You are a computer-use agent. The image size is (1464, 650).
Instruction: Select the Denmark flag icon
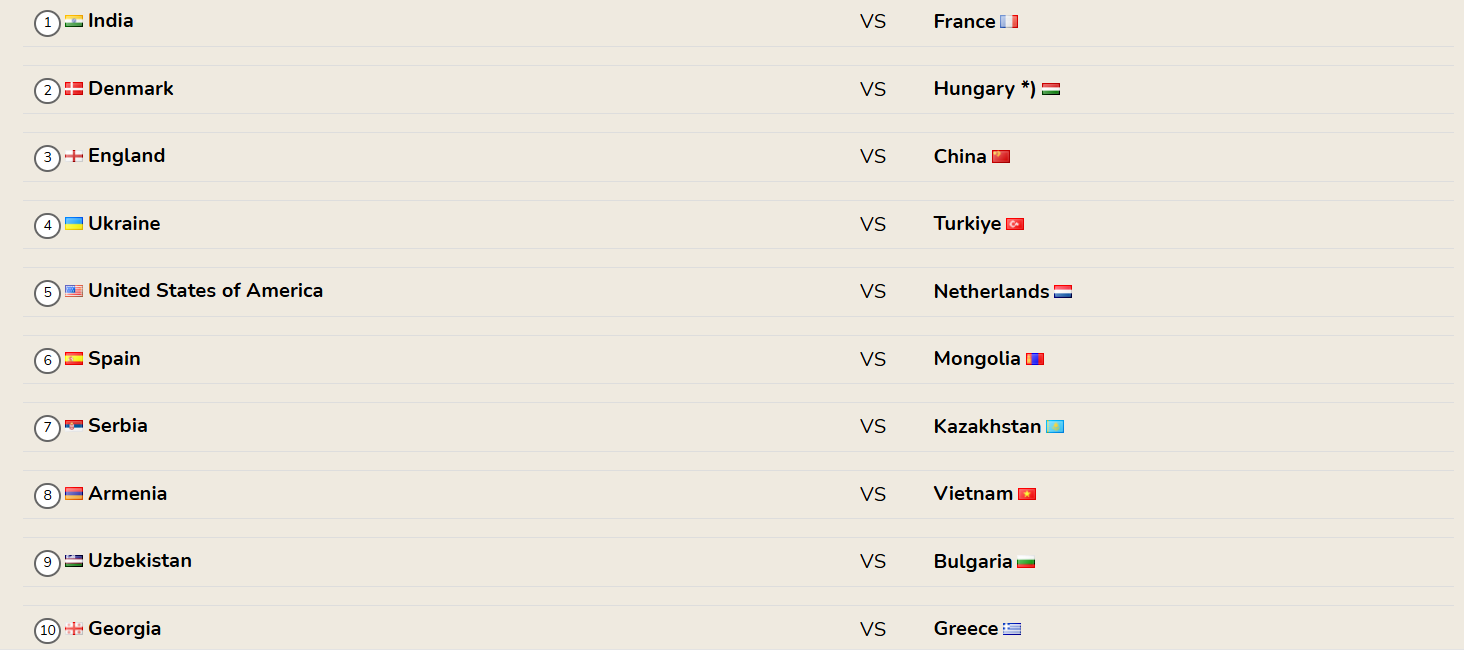click(x=74, y=89)
